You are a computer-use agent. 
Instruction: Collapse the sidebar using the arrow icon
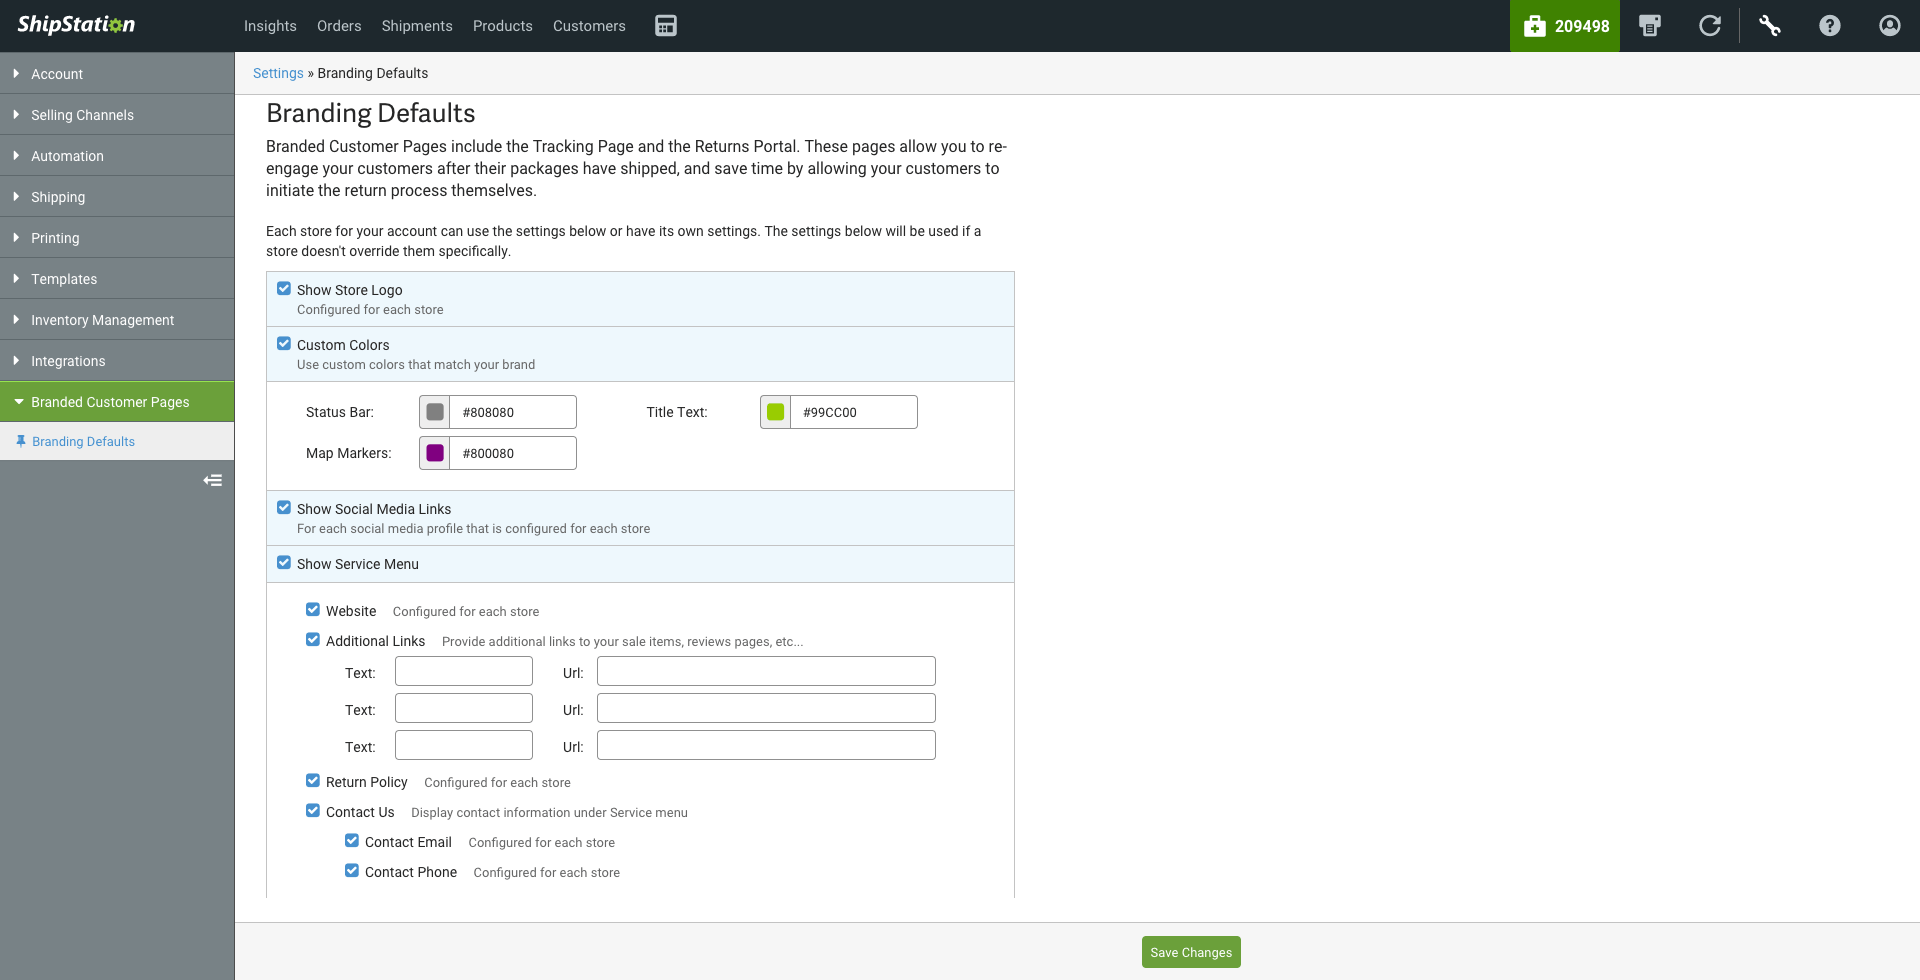(212, 481)
